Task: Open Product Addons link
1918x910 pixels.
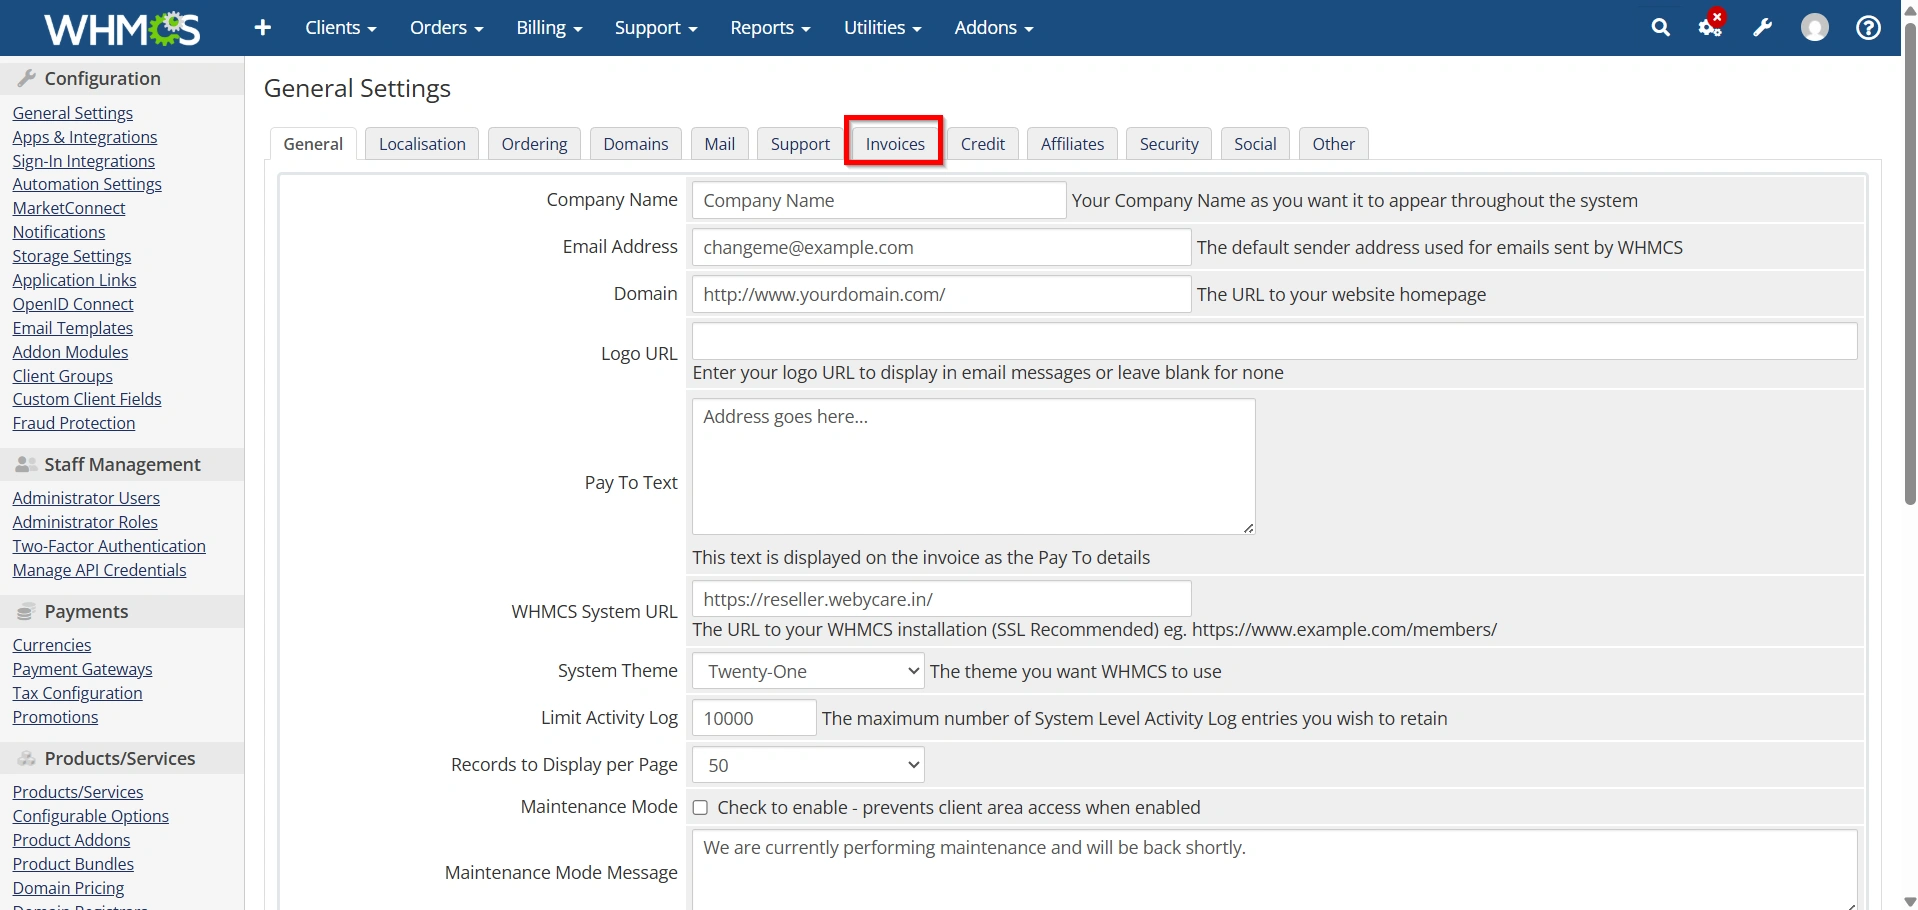Action: pyautogui.click(x=72, y=840)
